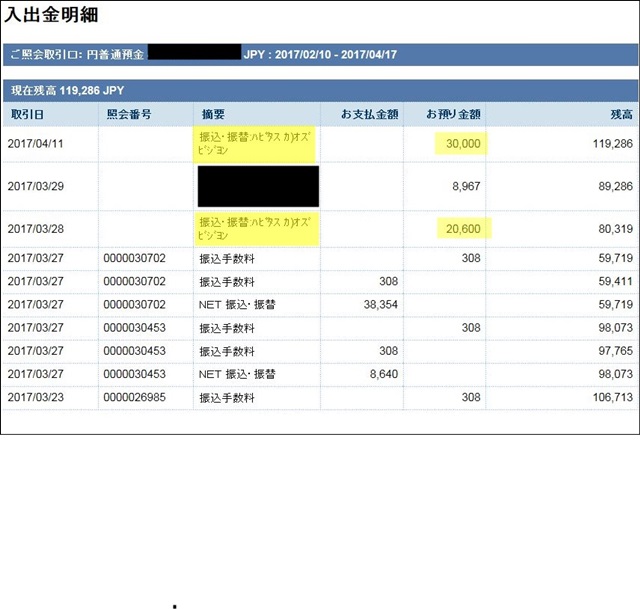Image resolution: width=640 pixels, height=609 pixels.
Task: Click the highlighted 30,000 deposit amount
Action: 463,144
